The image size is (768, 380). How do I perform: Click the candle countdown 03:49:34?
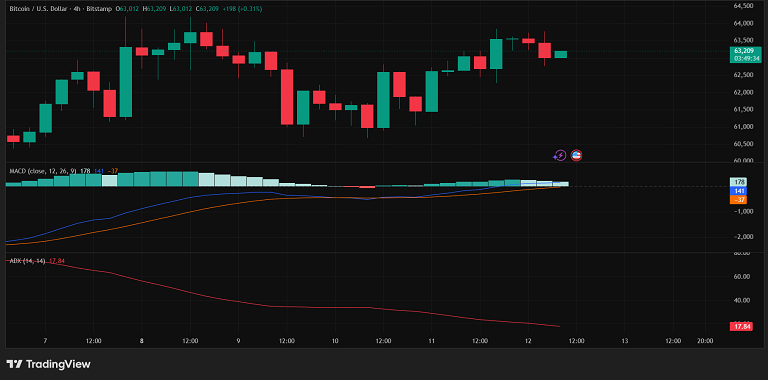pos(747,58)
